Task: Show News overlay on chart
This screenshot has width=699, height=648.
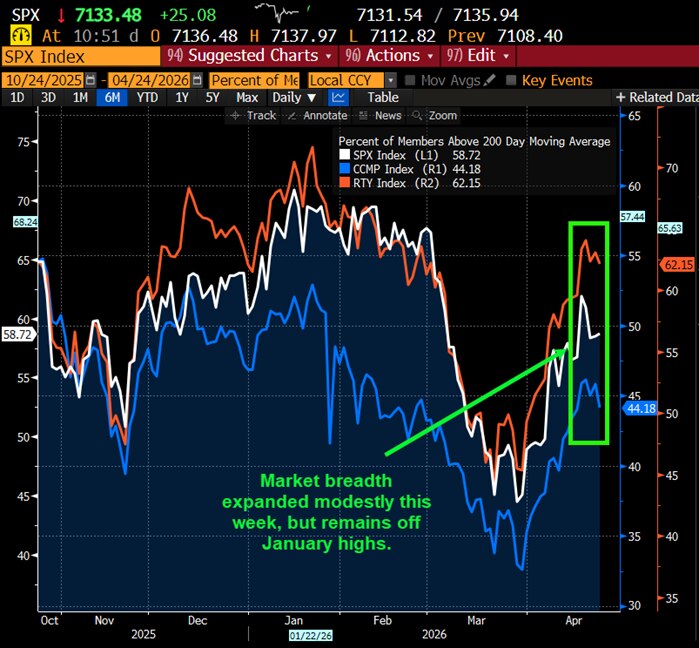Action: tap(383, 116)
